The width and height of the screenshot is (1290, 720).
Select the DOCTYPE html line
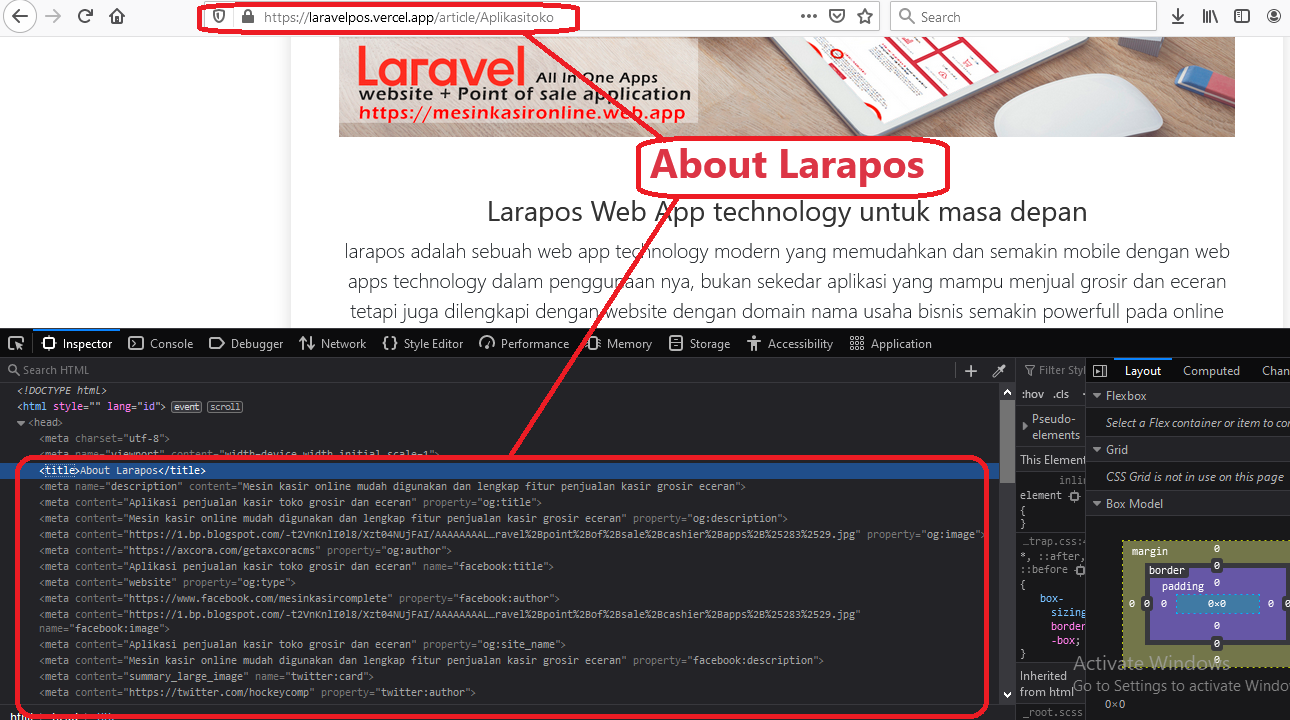pos(62,390)
